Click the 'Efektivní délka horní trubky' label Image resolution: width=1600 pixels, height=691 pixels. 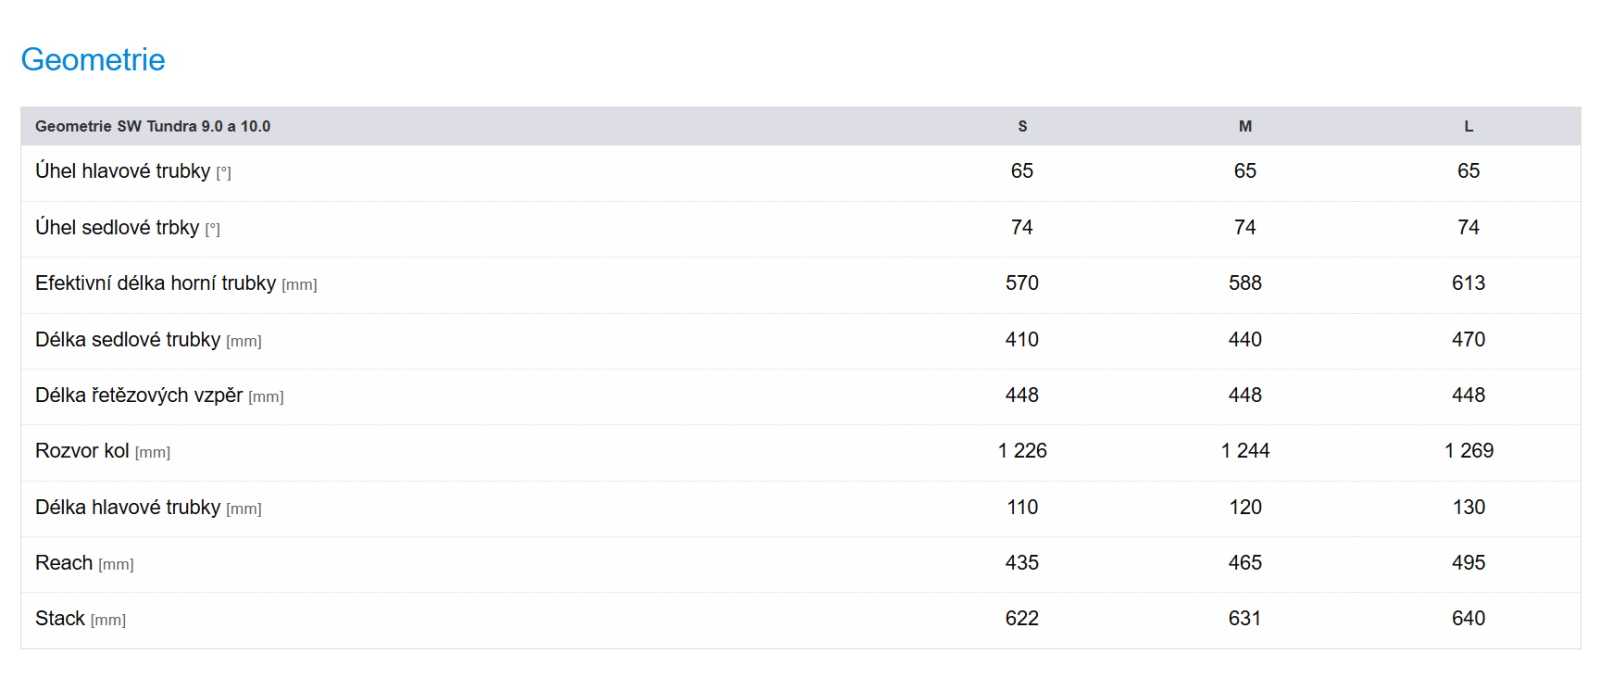pyautogui.click(x=155, y=283)
